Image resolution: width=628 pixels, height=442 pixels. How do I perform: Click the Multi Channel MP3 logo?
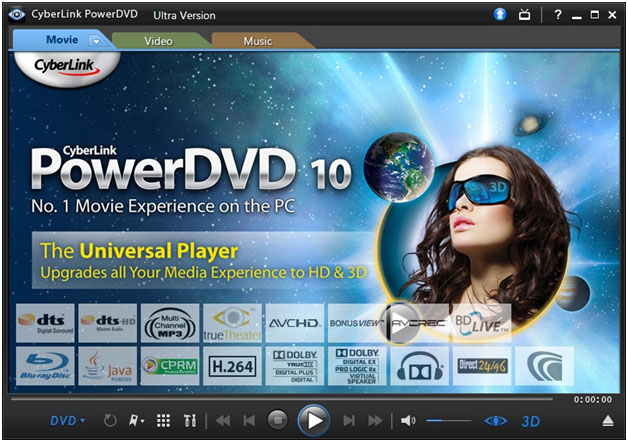[170, 323]
